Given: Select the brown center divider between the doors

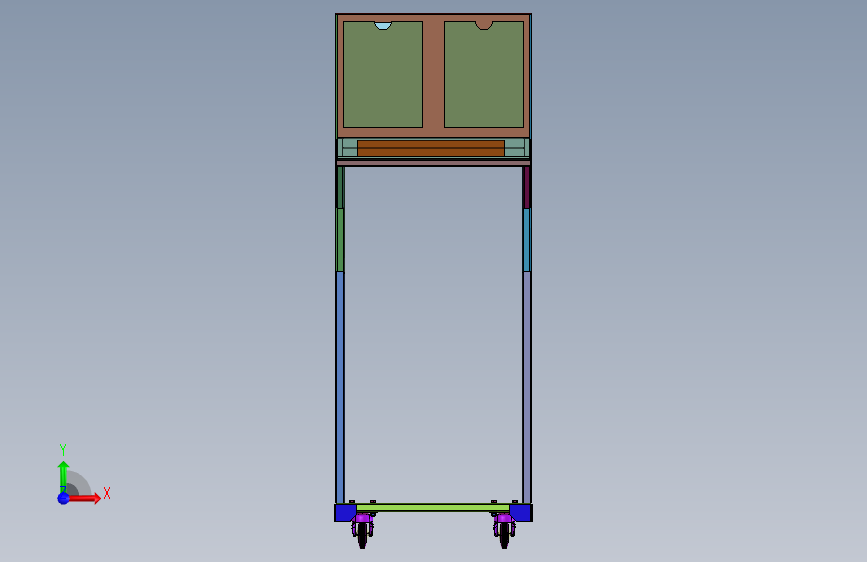Looking at the screenshot, I should coord(434,75).
